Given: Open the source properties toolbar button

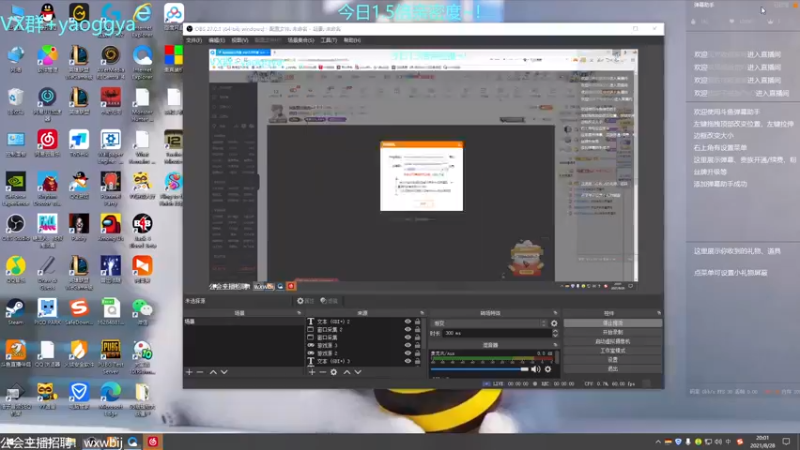Looking at the screenshot, I should tap(305, 301).
